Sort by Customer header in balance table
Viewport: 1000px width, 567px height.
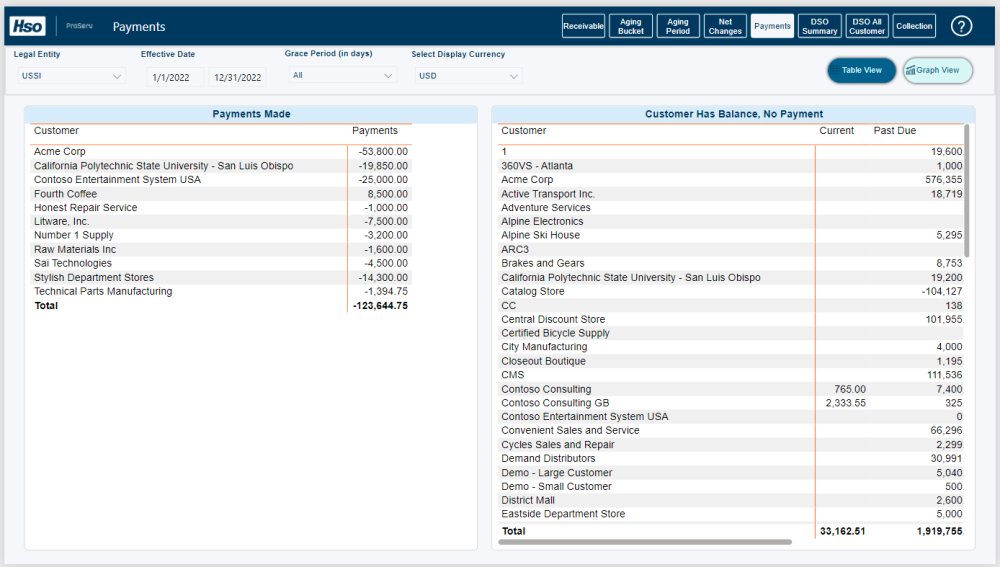(524, 131)
